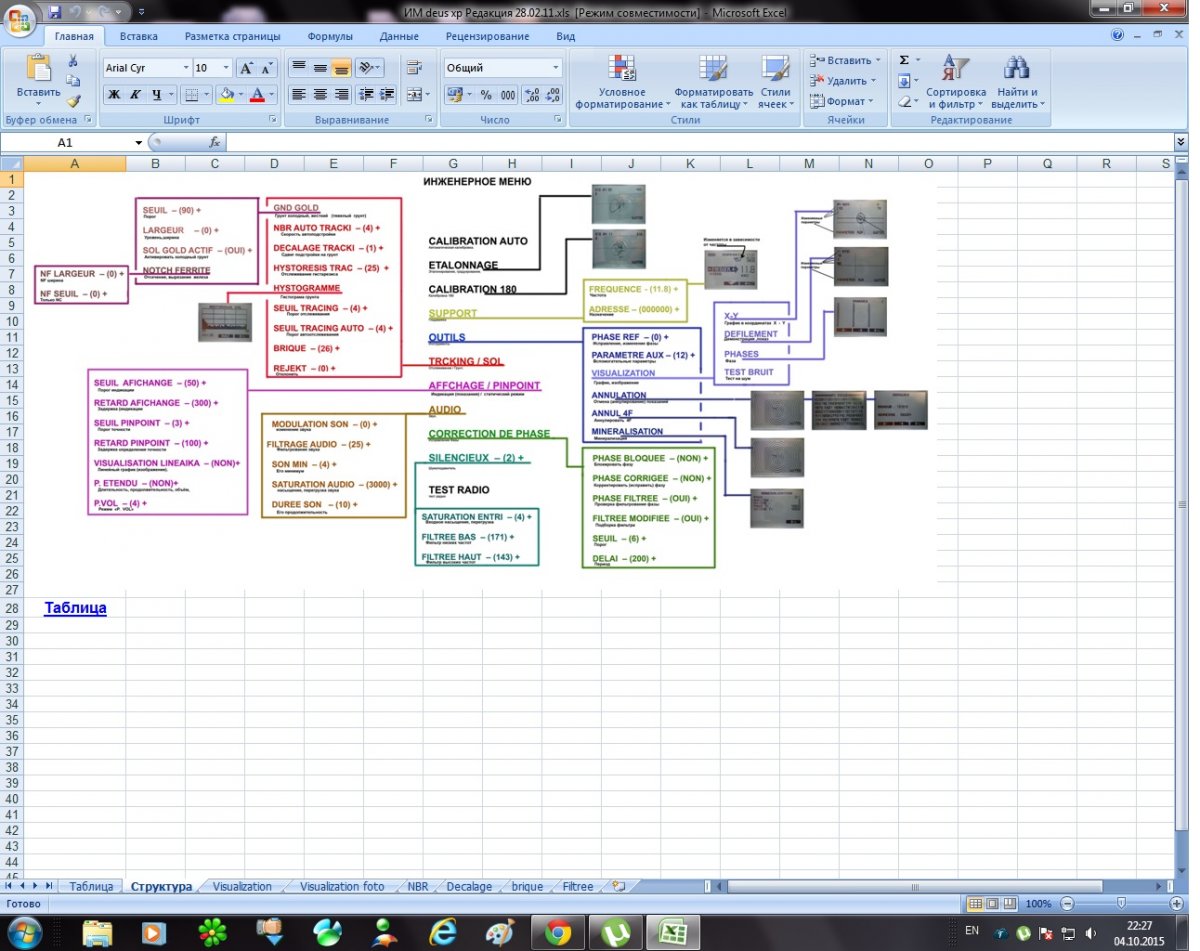
Task: Click the Cut scissors icon
Action: pos(73,61)
